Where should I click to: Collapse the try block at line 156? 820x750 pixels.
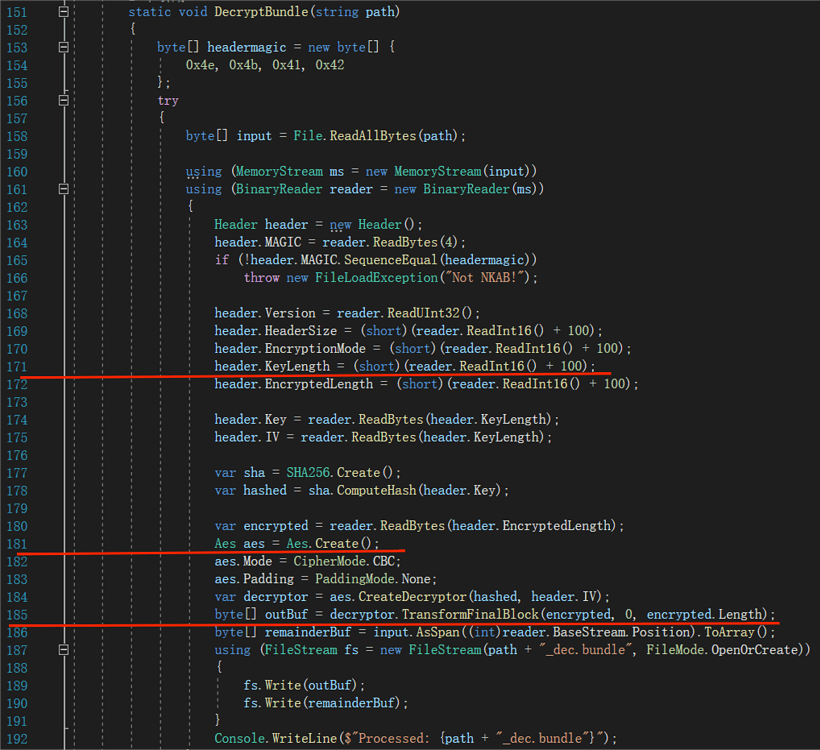65,100
